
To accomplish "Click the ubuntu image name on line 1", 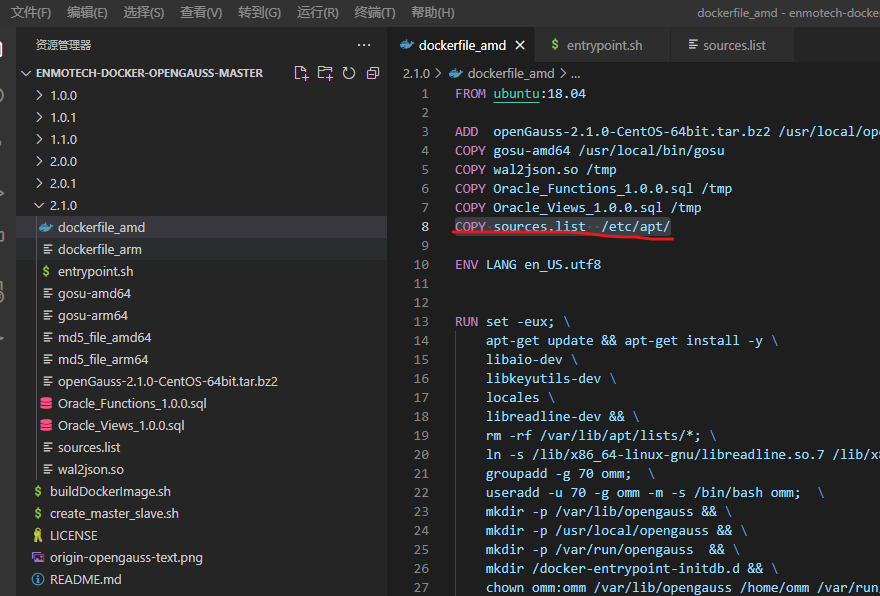I will [x=516, y=94].
